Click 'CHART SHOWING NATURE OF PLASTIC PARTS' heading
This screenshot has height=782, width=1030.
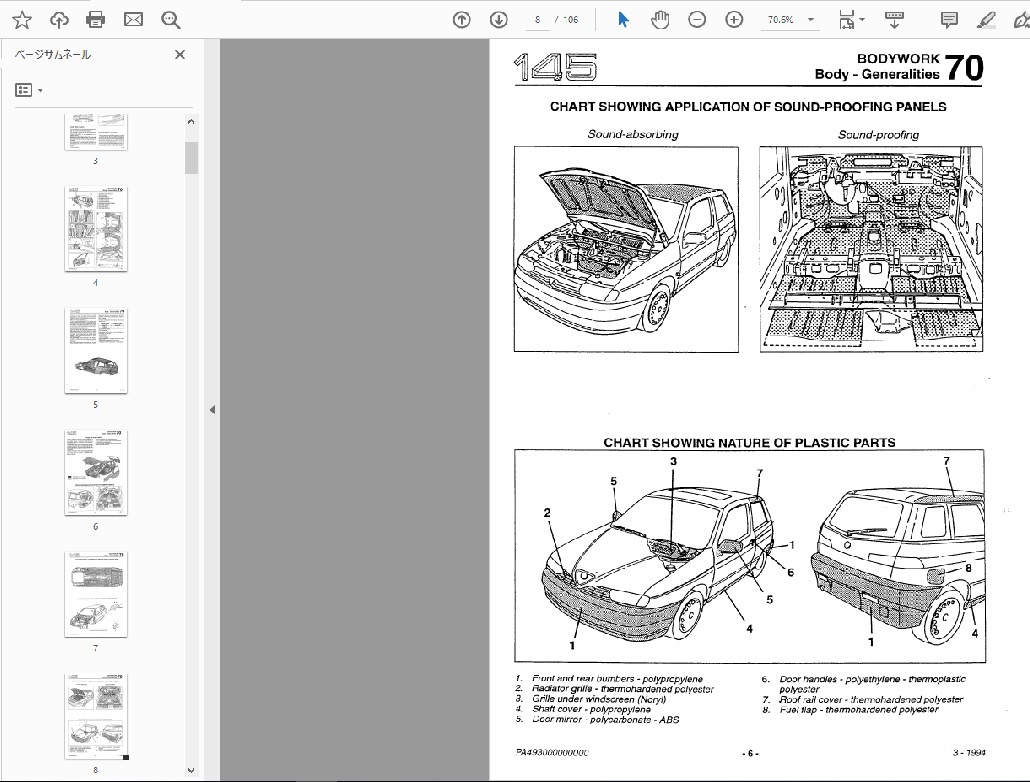point(750,442)
